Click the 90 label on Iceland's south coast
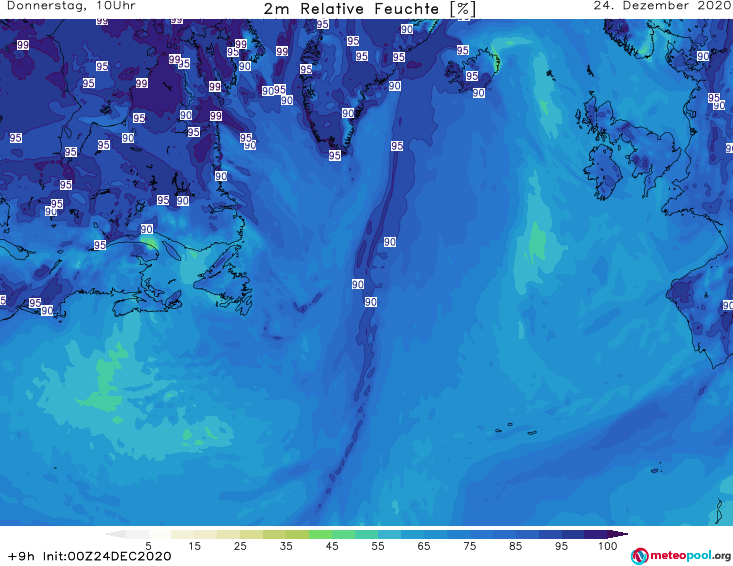 478,93
